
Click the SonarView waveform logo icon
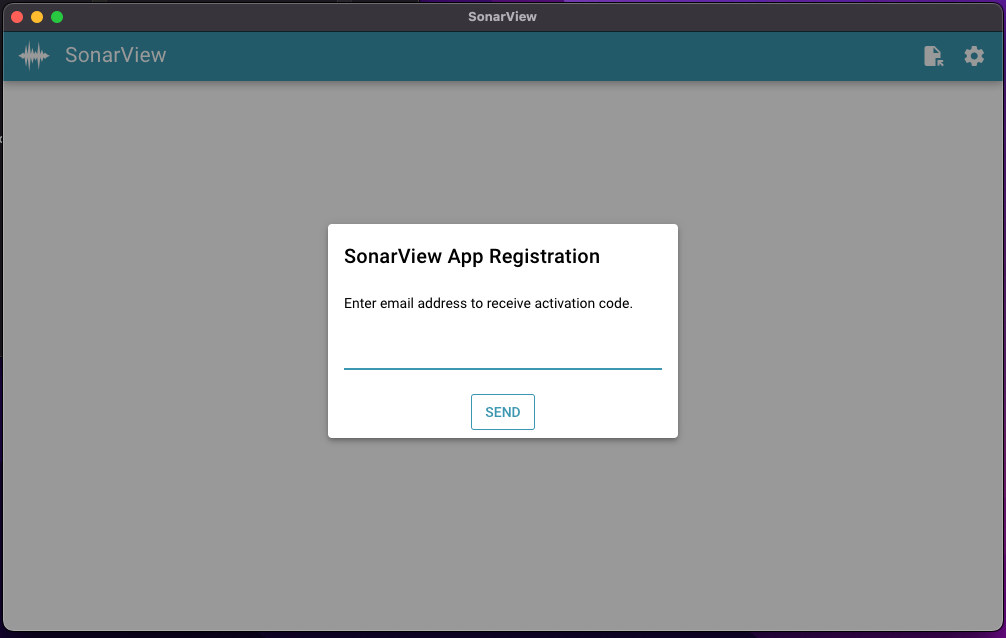pos(34,56)
